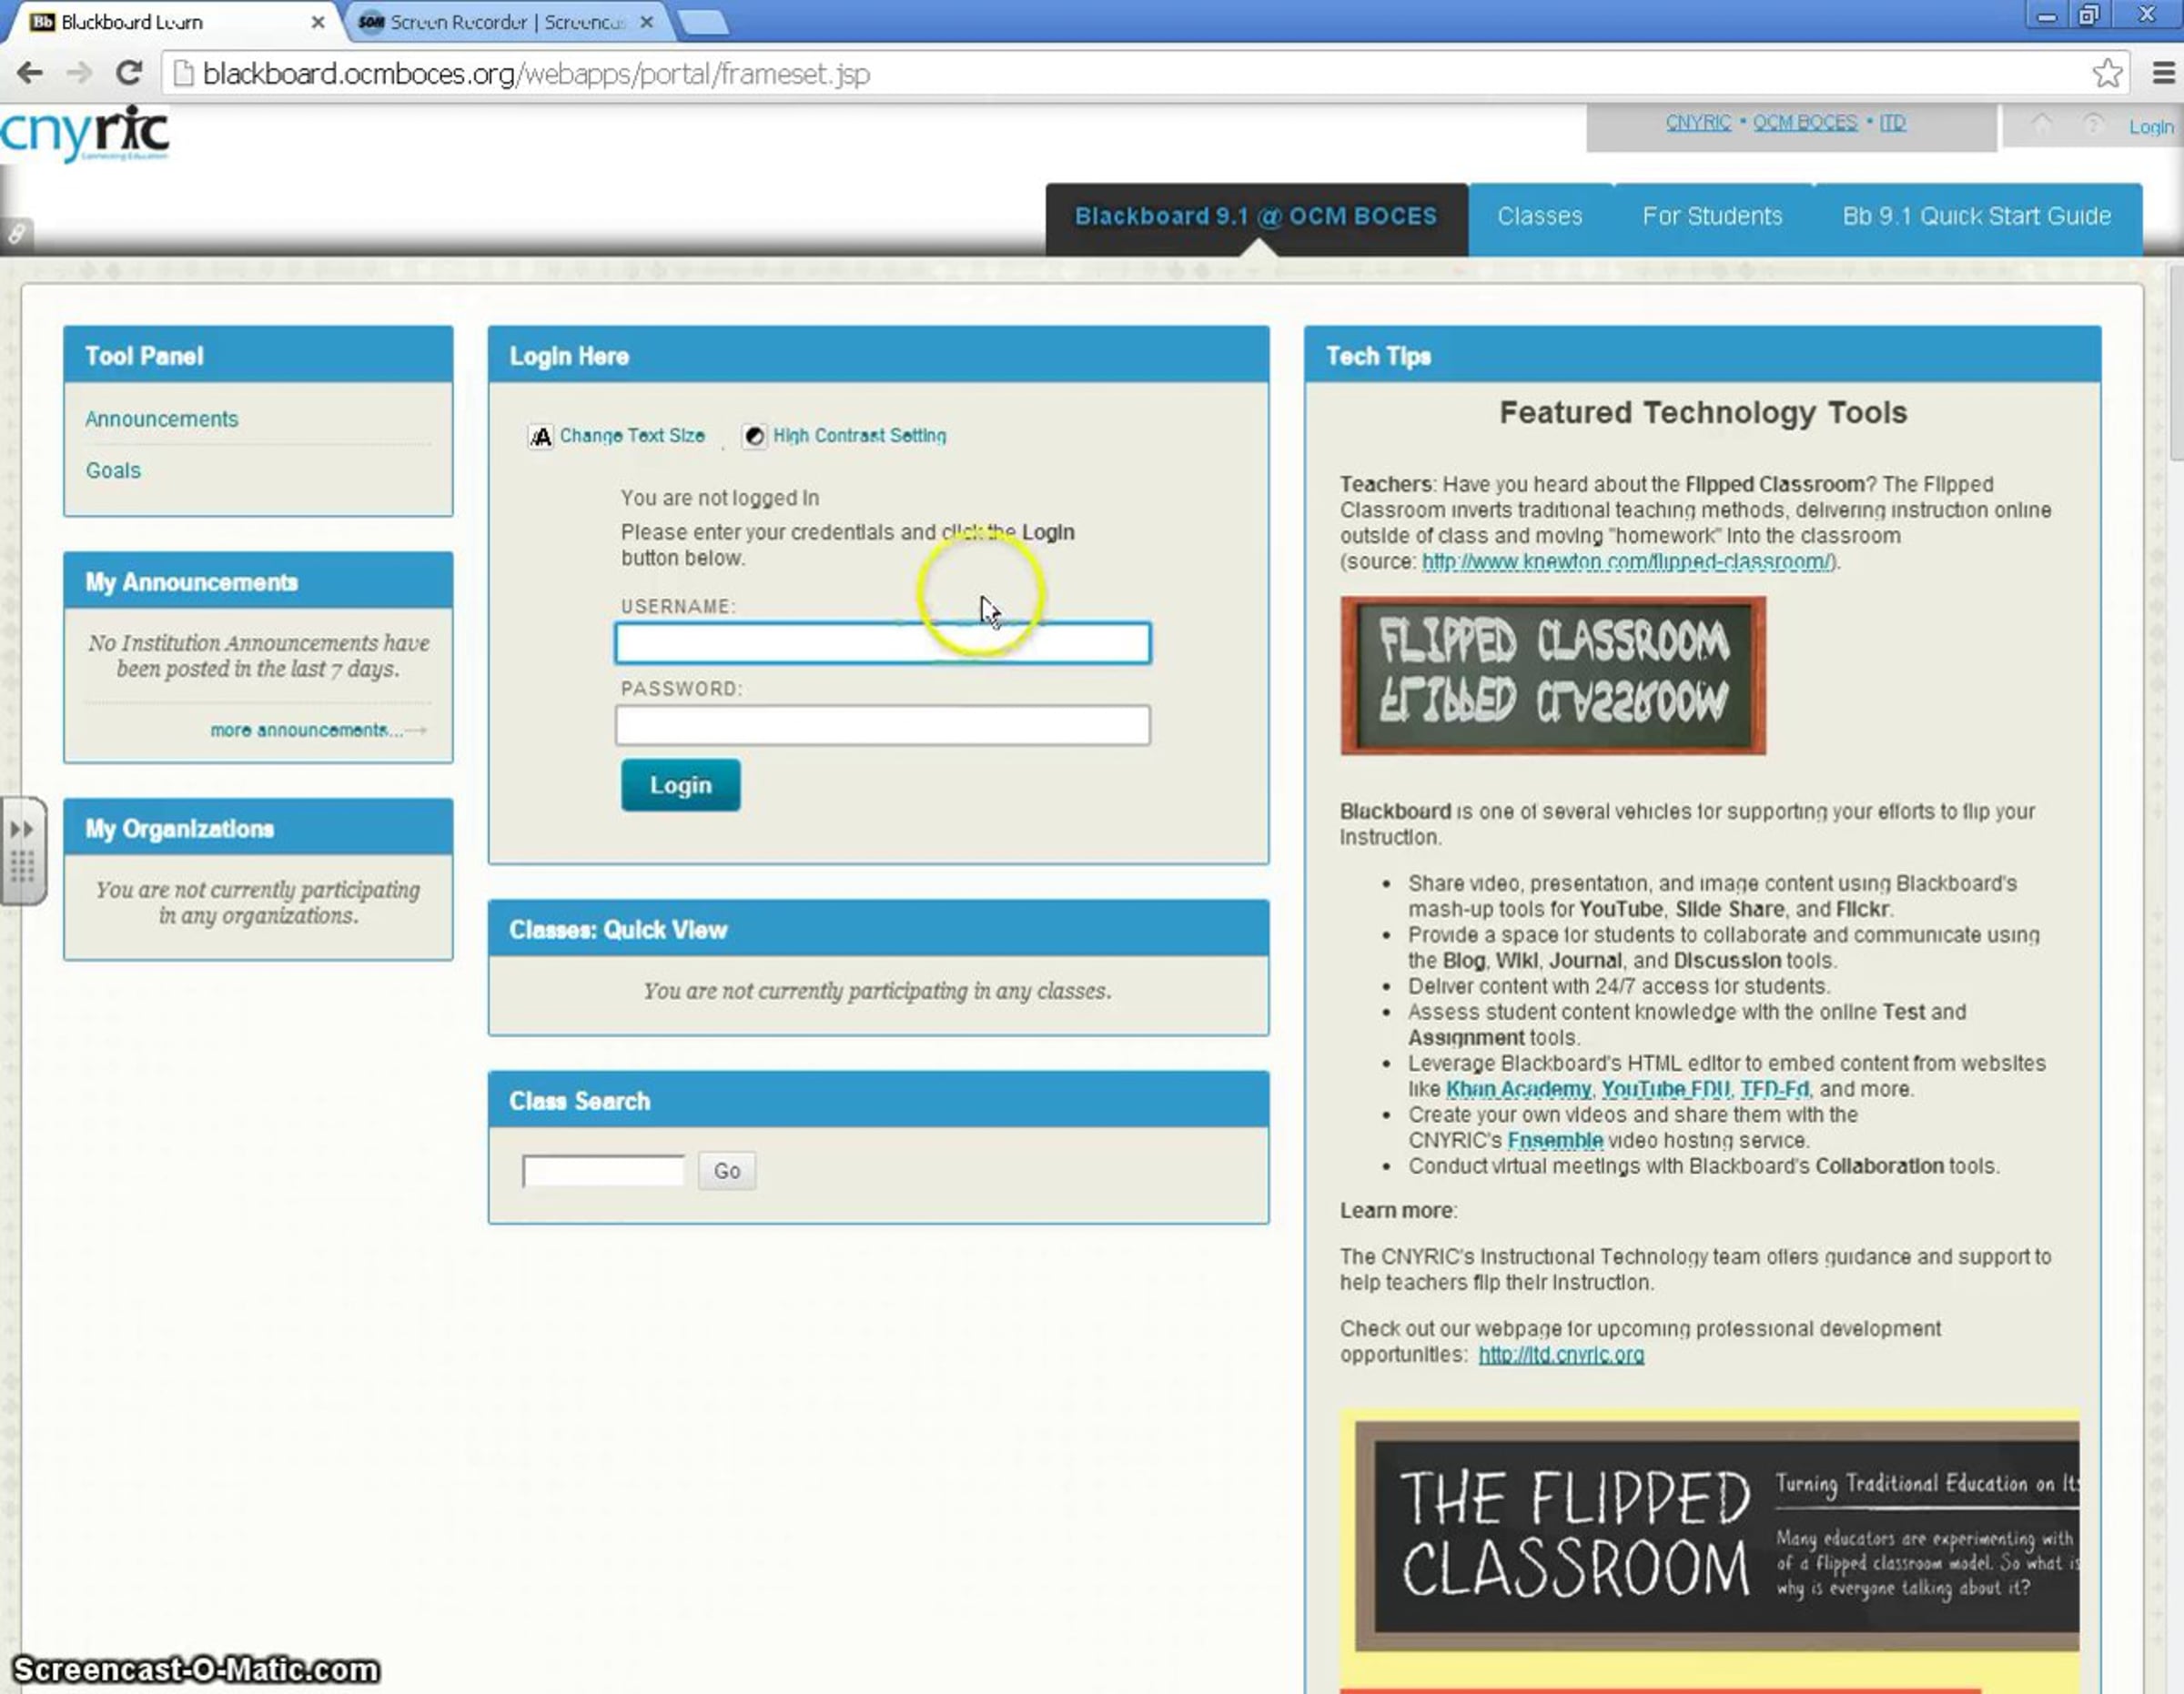
Task: Open the itd.cnyric.org link
Action: (x=1561, y=1355)
